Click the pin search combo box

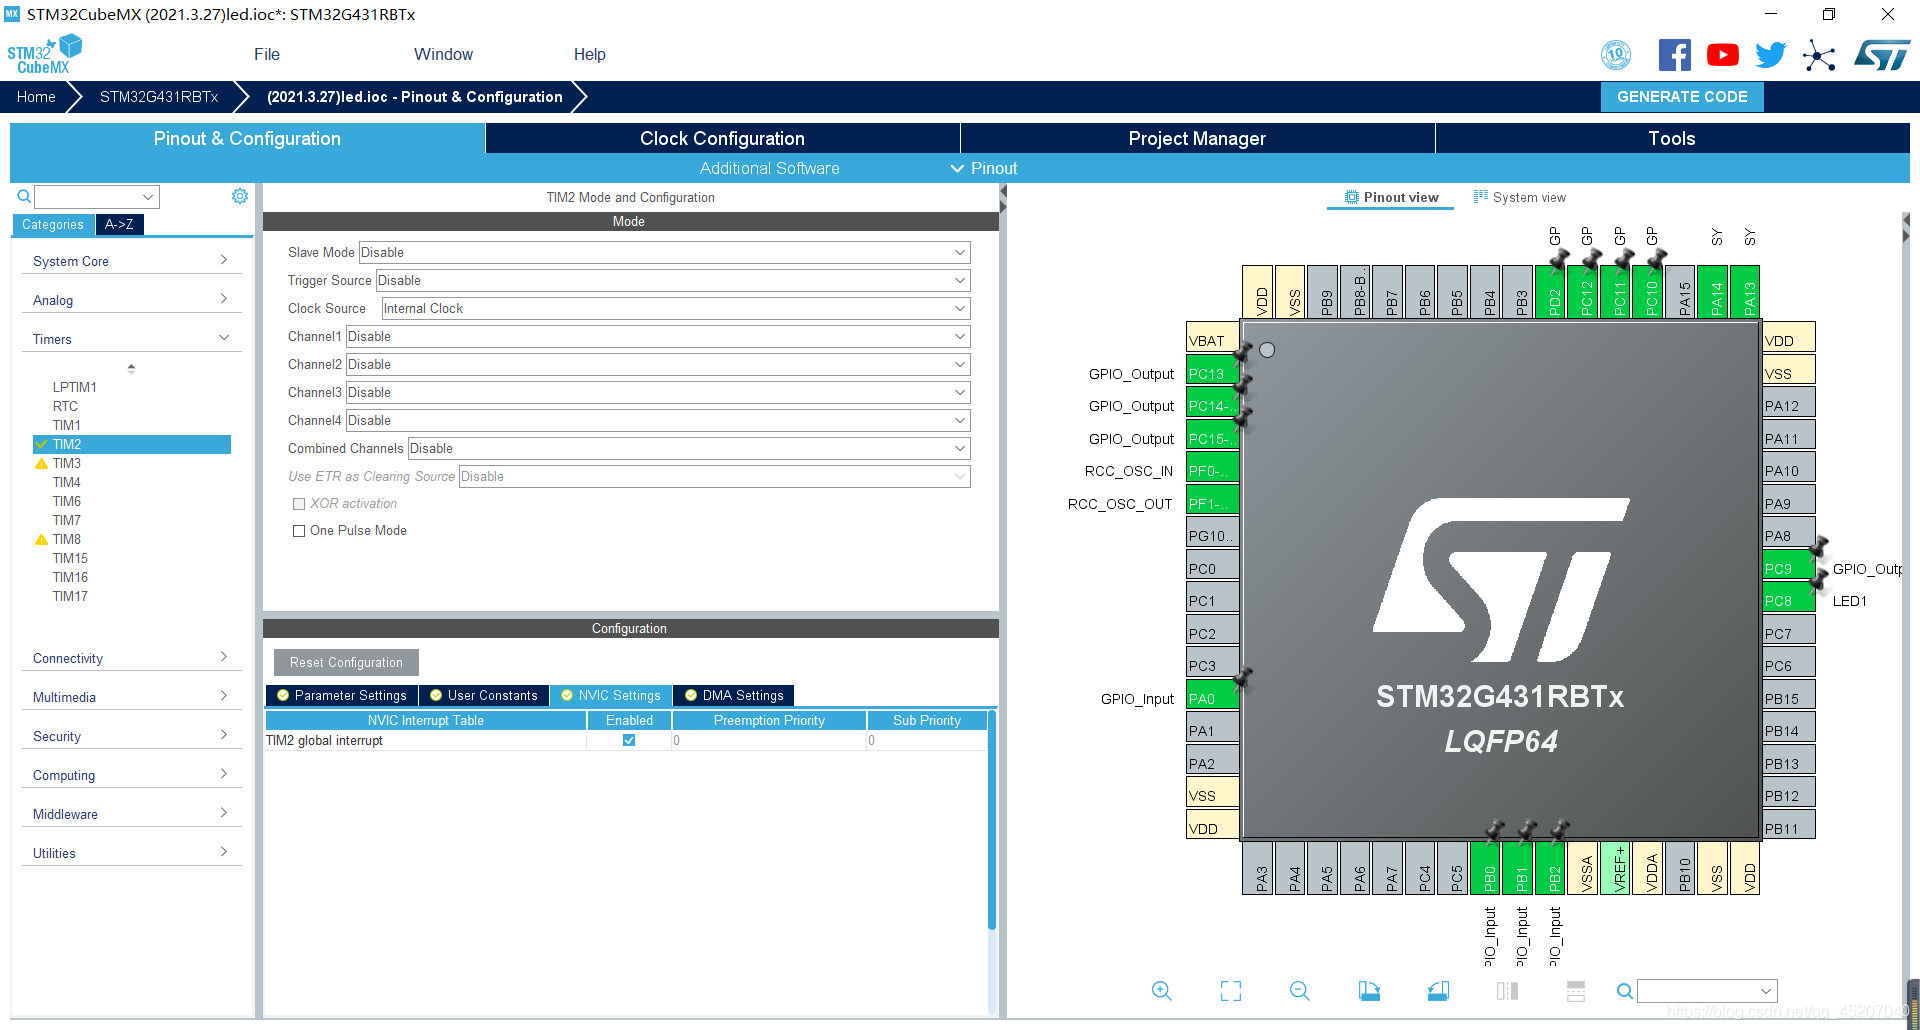tap(1707, 991)
